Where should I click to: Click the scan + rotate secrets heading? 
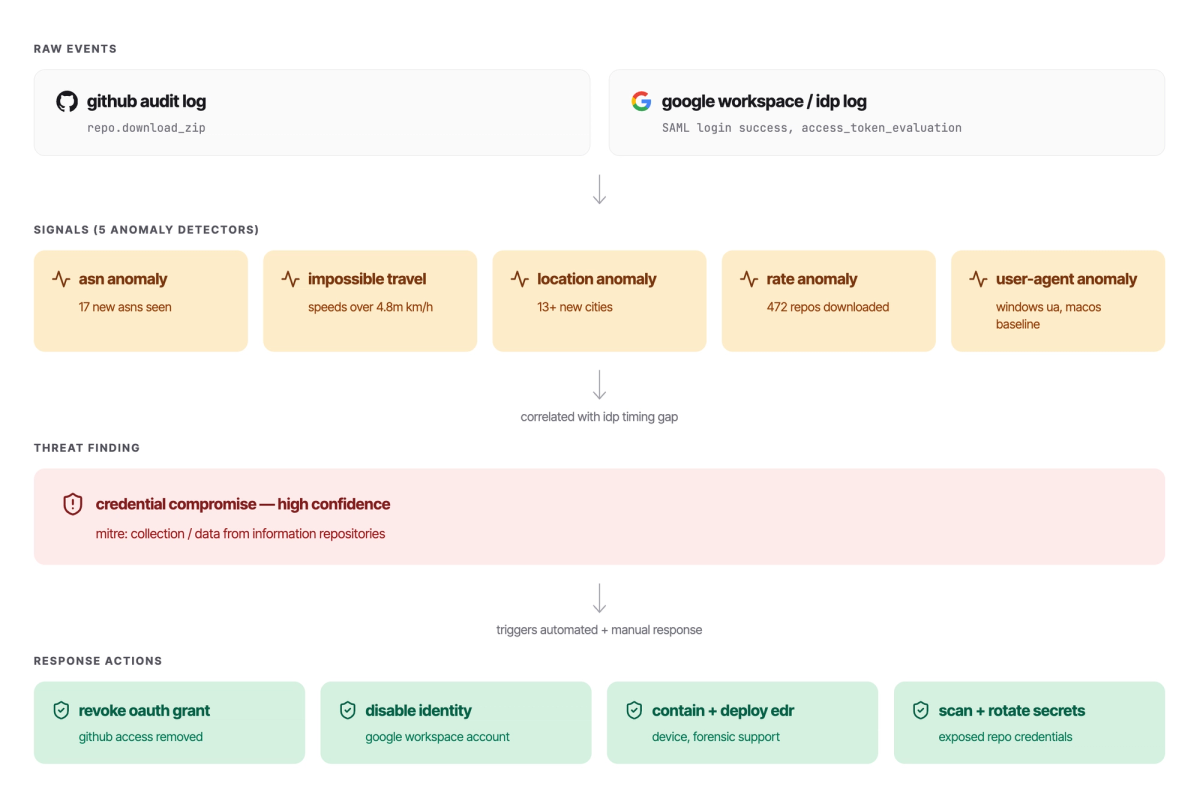coord(1012,710)
